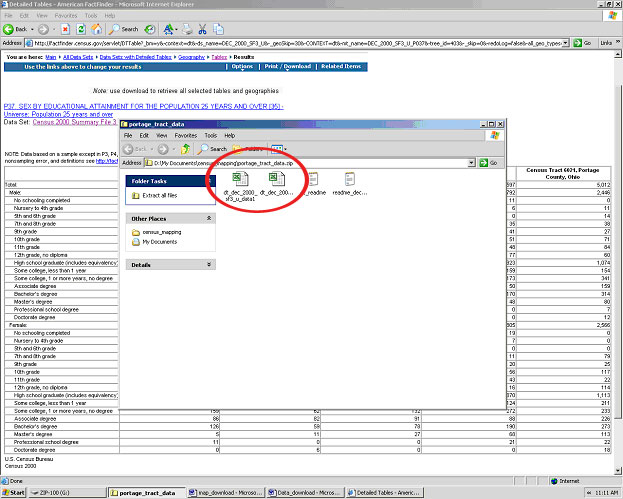Open the Tools menu in portage_tract_data window
Screen dimensions: 623x499
pos(211,135)
